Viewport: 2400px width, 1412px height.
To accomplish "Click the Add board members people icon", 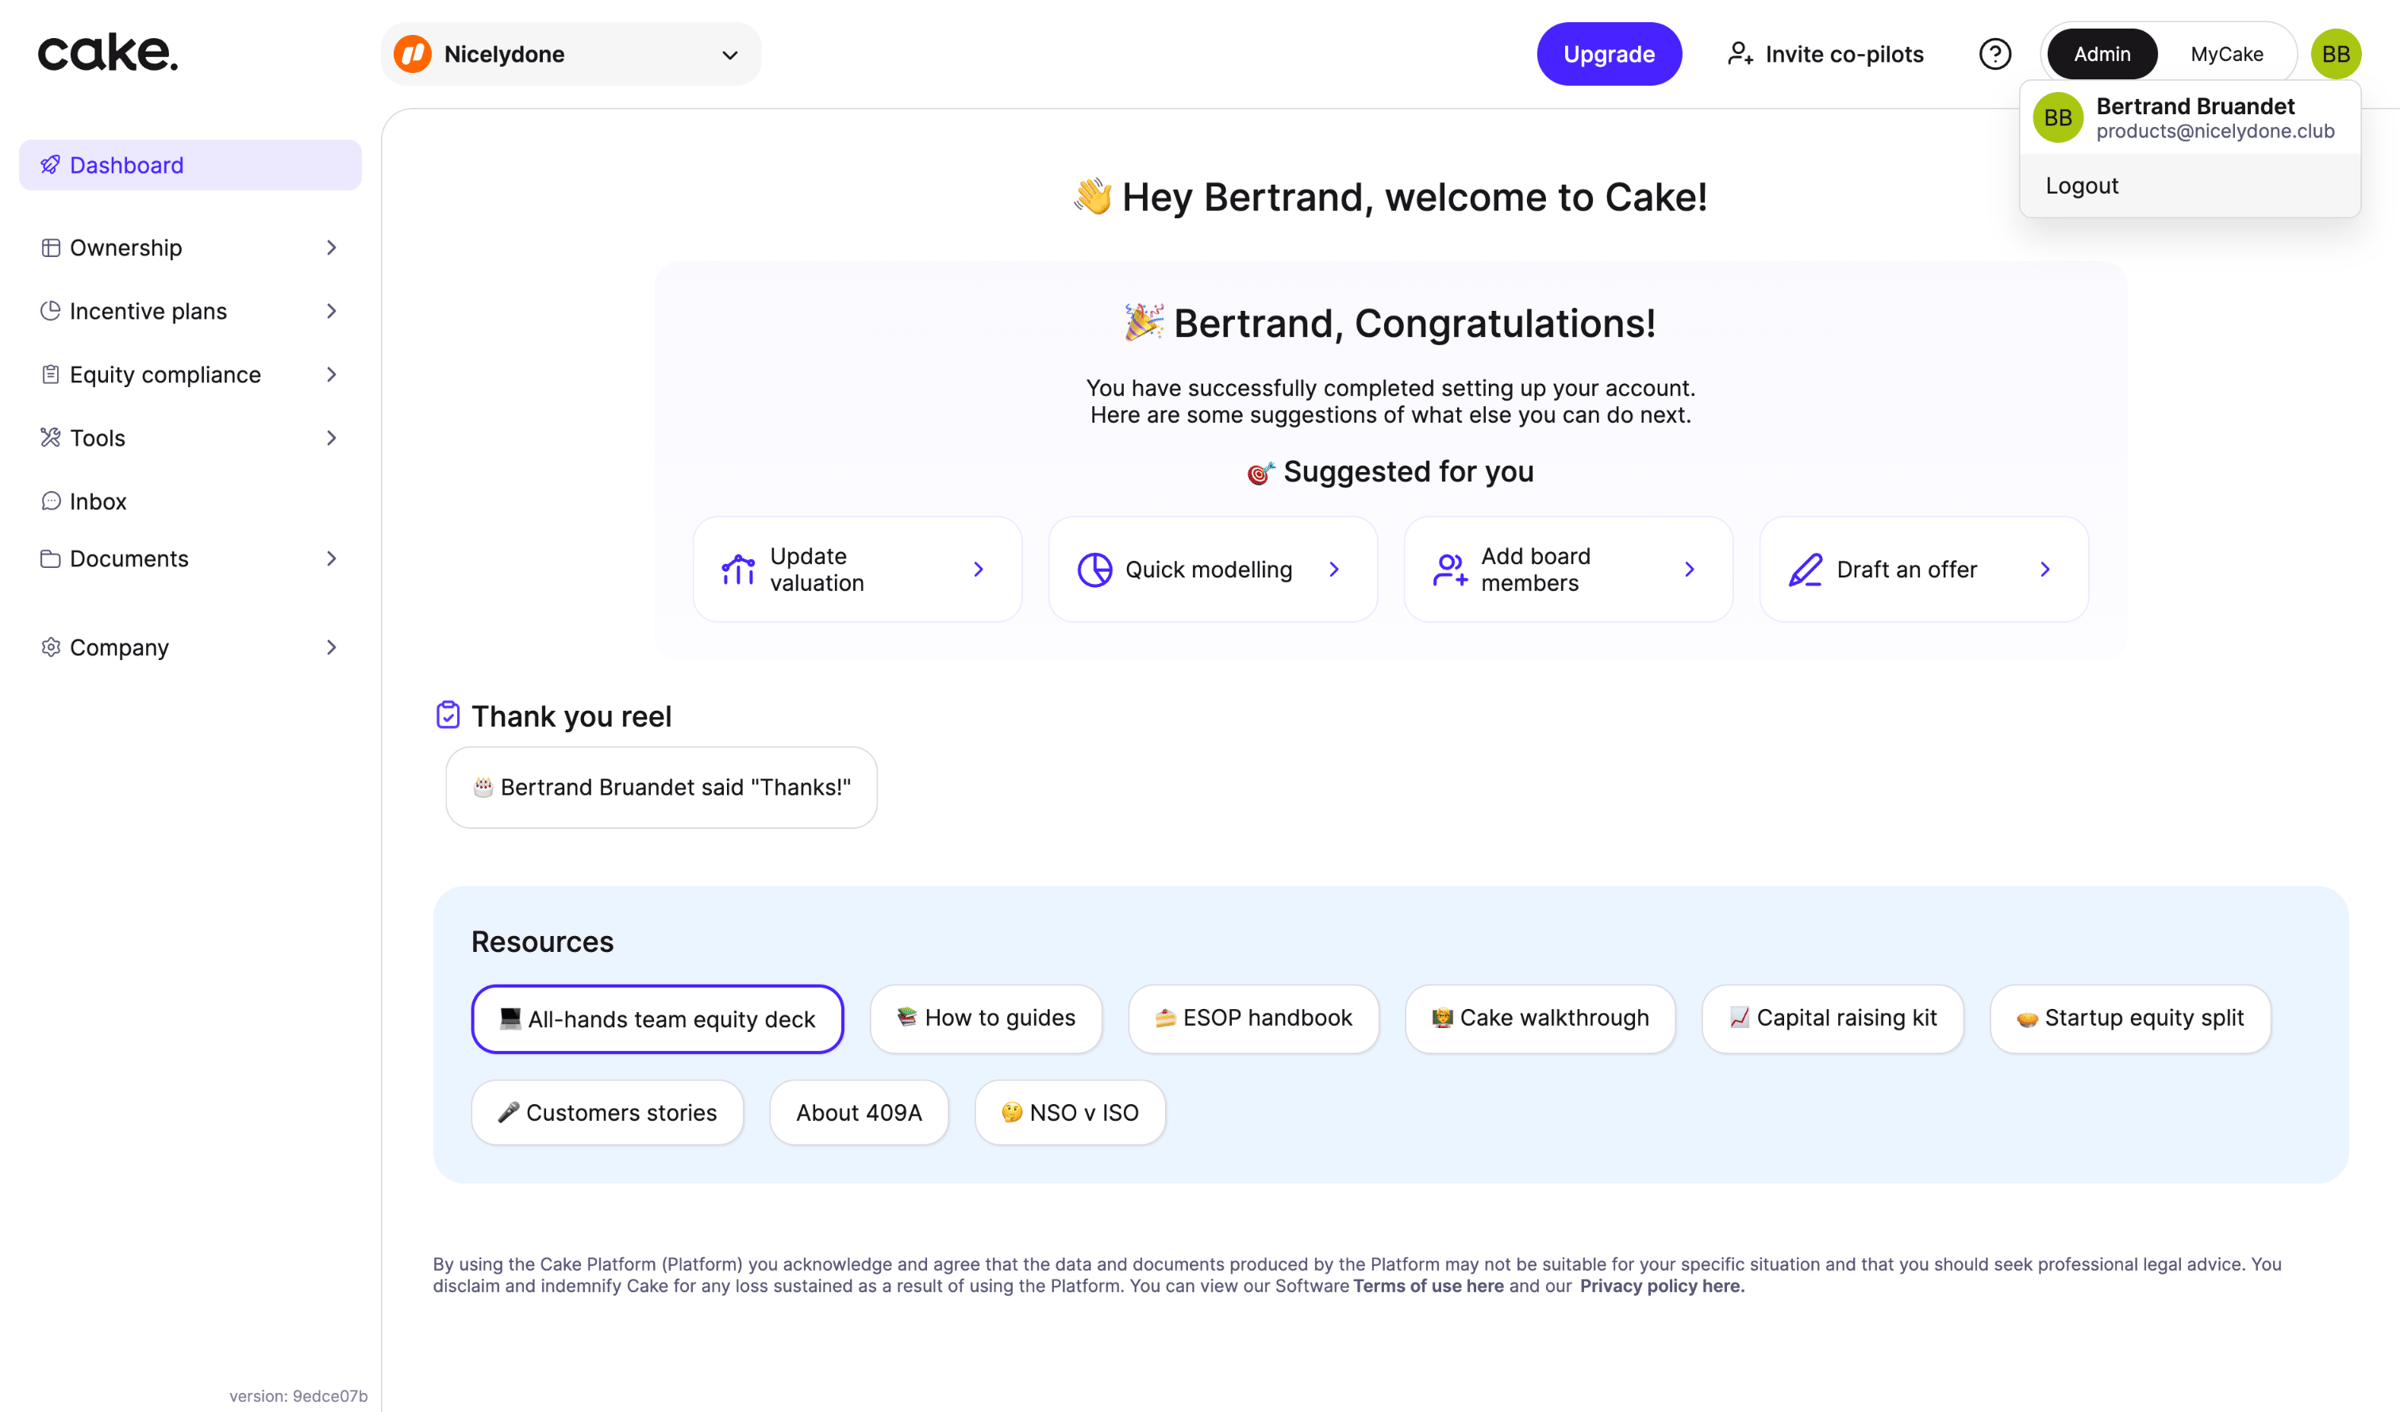I will (1450, 569).
